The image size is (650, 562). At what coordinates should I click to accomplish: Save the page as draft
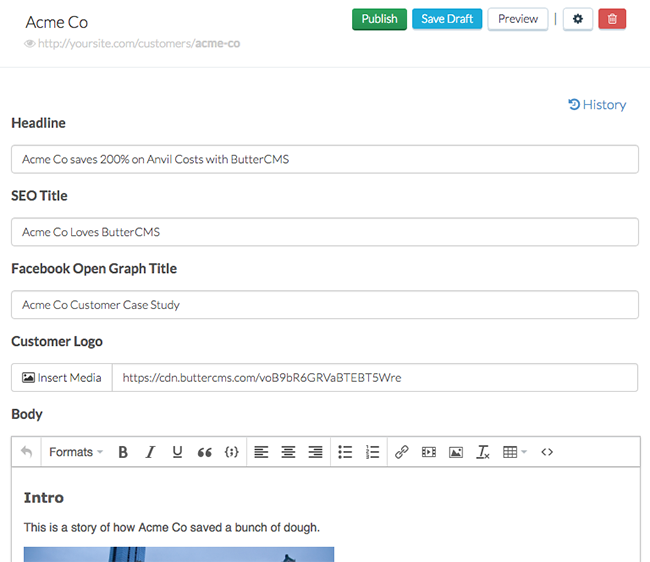447,19
